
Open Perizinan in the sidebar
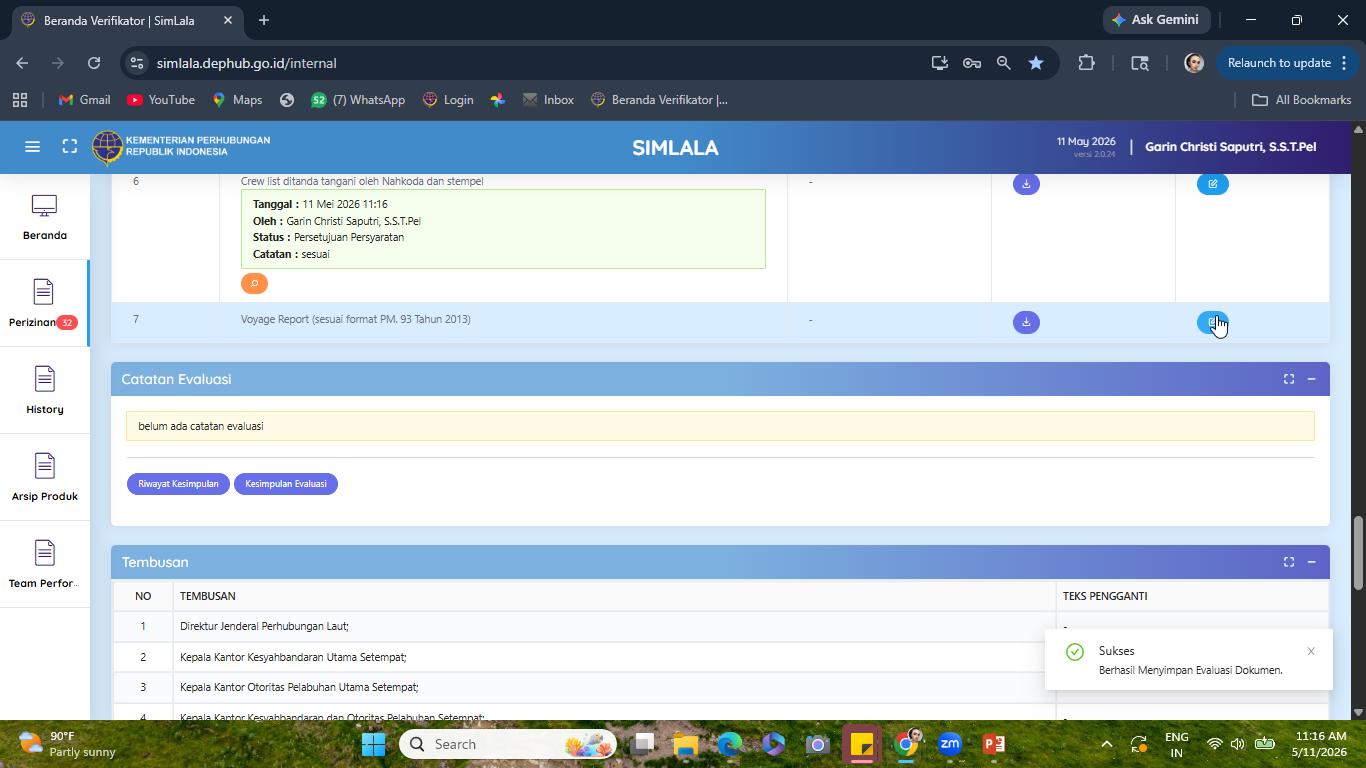pyautogui.click(x=45, y=304)
